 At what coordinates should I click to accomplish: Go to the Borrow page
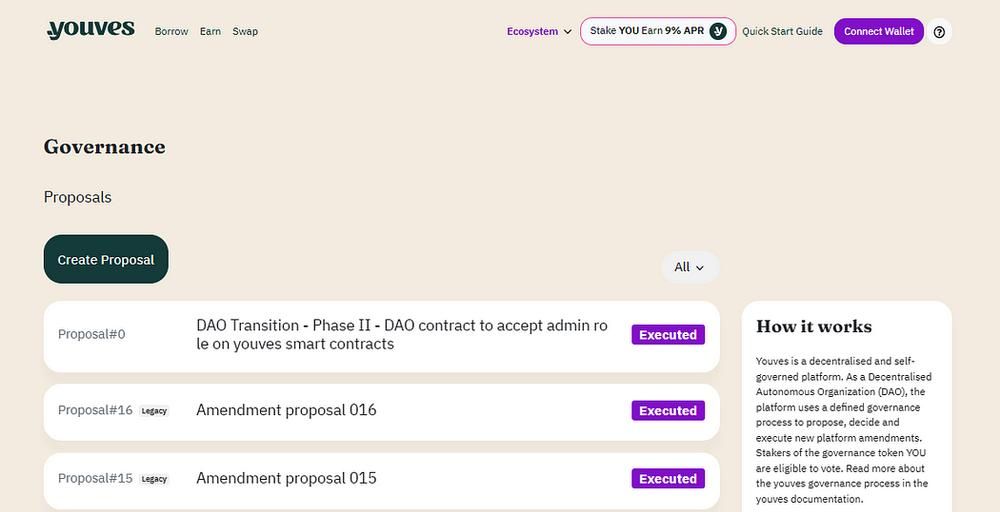(171, 32)
